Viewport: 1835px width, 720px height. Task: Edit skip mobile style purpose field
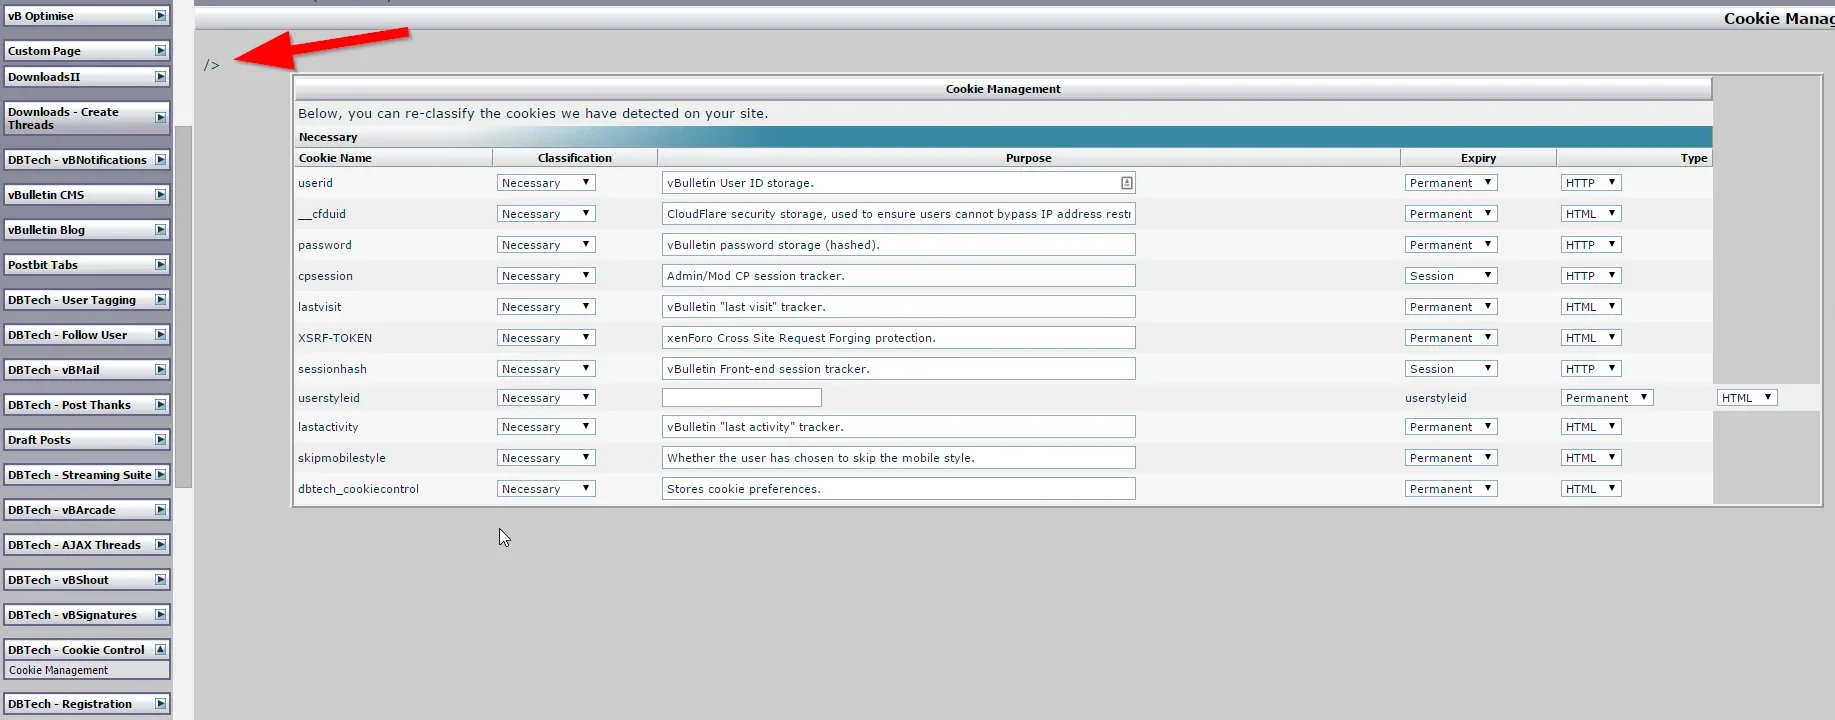[898, 458]
